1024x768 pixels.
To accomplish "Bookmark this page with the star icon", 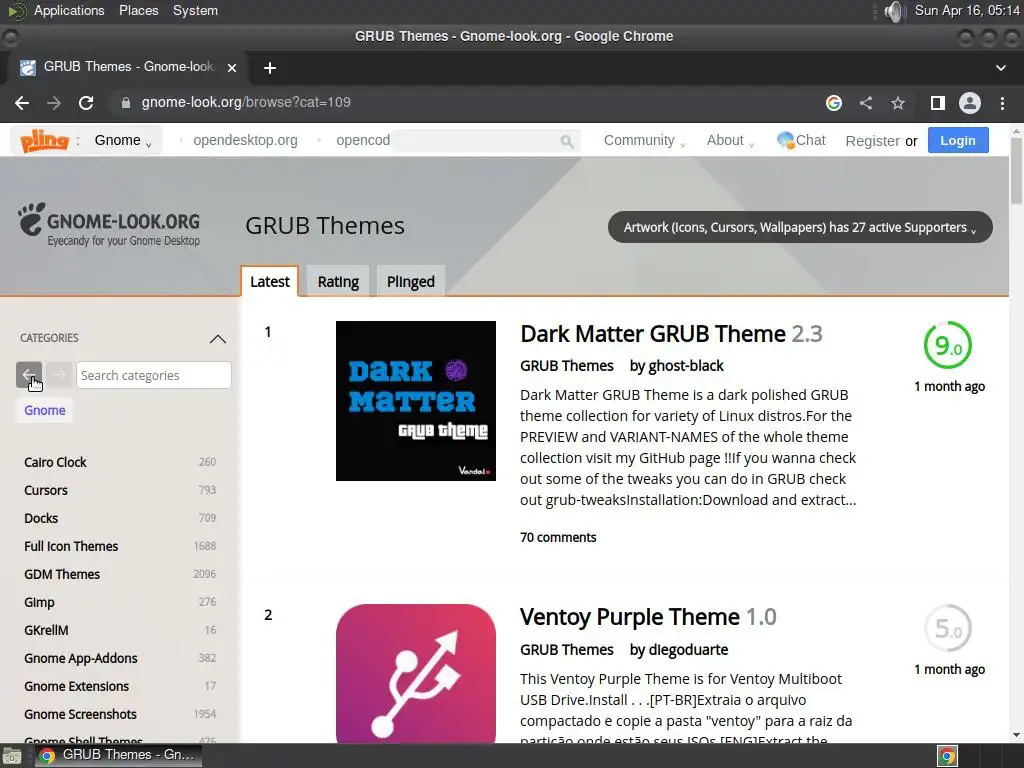I will (898, 103).
